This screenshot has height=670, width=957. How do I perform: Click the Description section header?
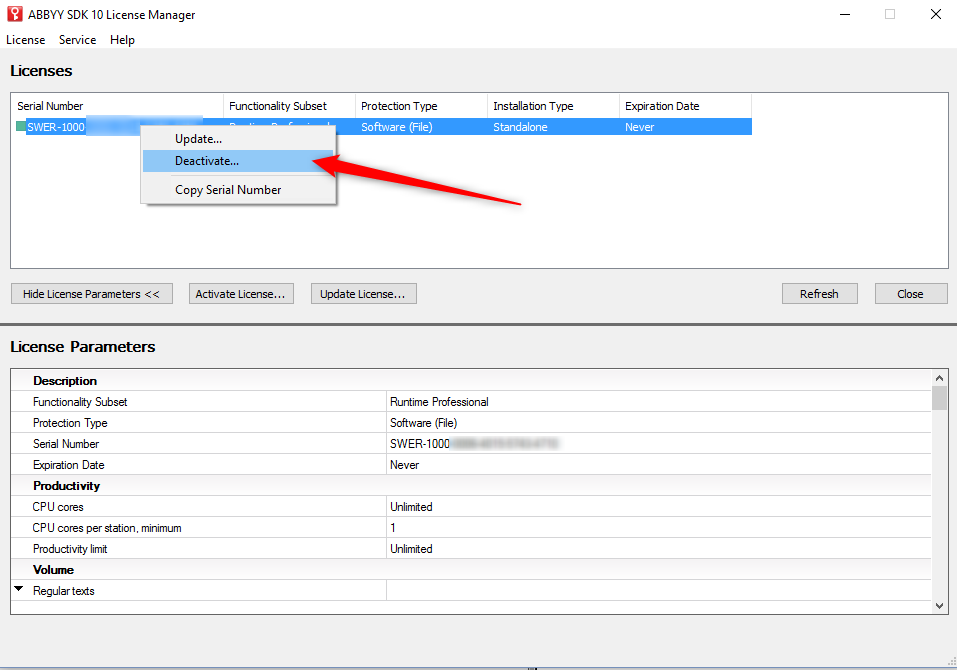coord(65,381)
